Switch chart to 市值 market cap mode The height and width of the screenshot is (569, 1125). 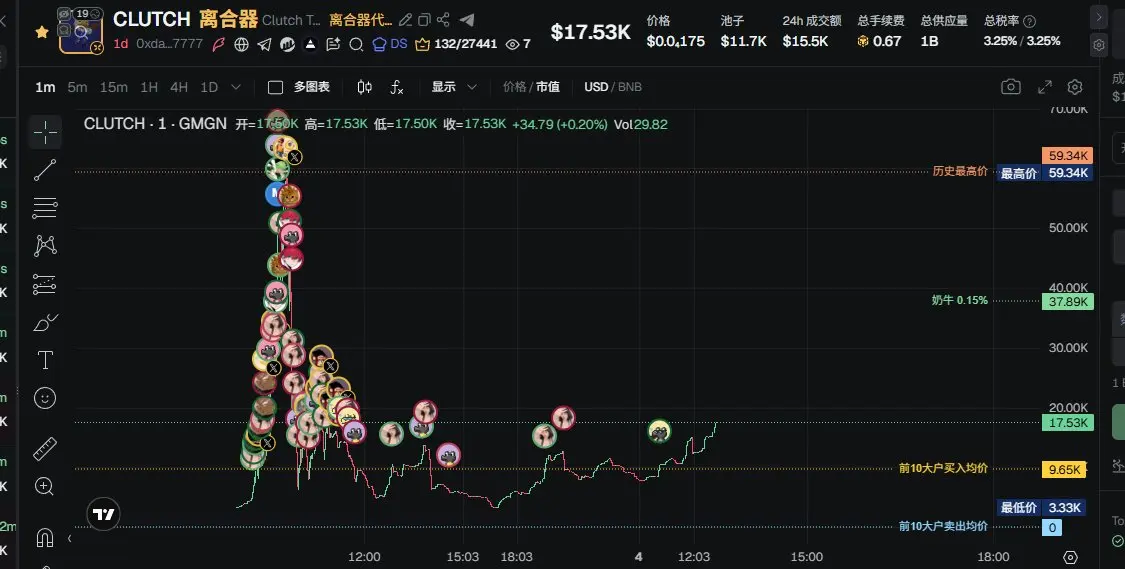coord(548,87)
